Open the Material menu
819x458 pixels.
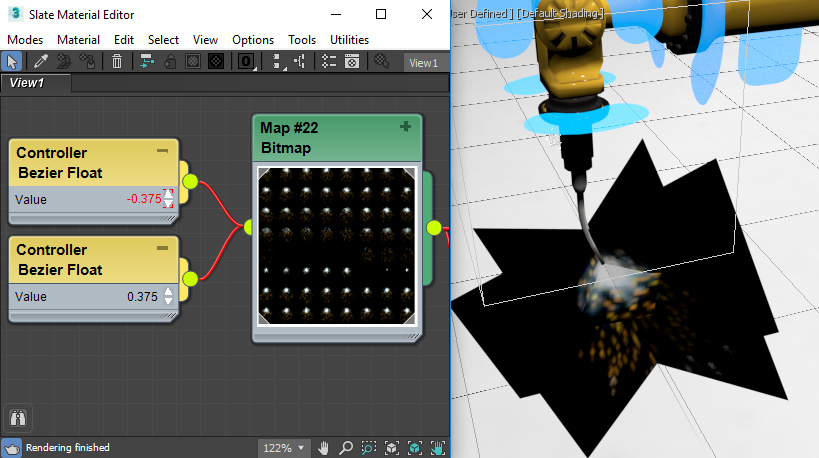coord(78,40)
